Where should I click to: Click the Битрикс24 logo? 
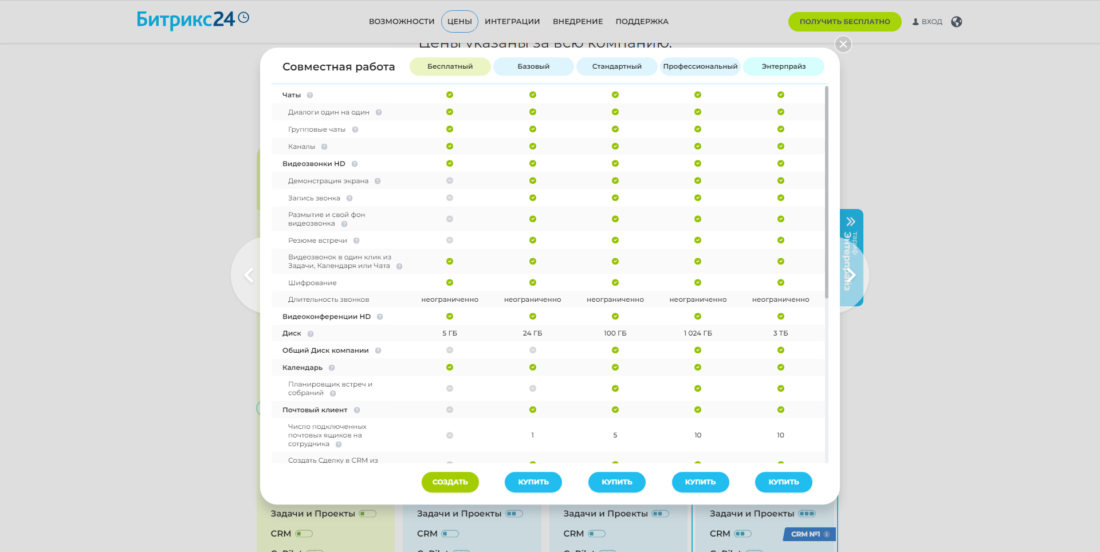click(193, 20)
